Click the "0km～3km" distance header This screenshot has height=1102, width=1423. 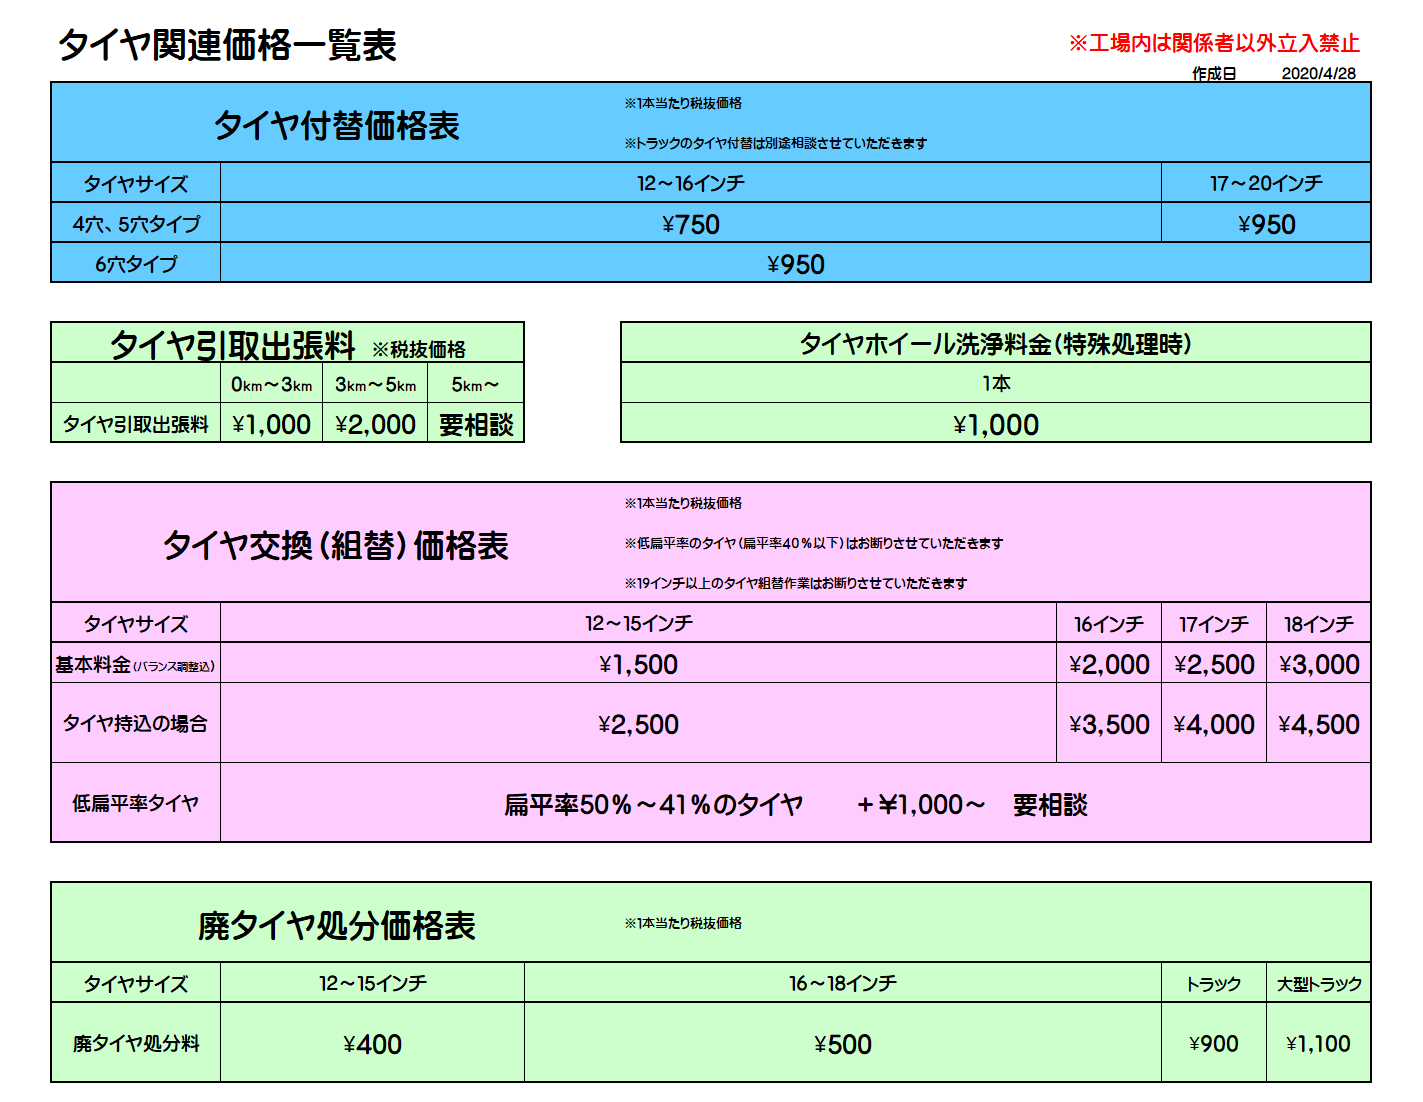click(272, 385)
